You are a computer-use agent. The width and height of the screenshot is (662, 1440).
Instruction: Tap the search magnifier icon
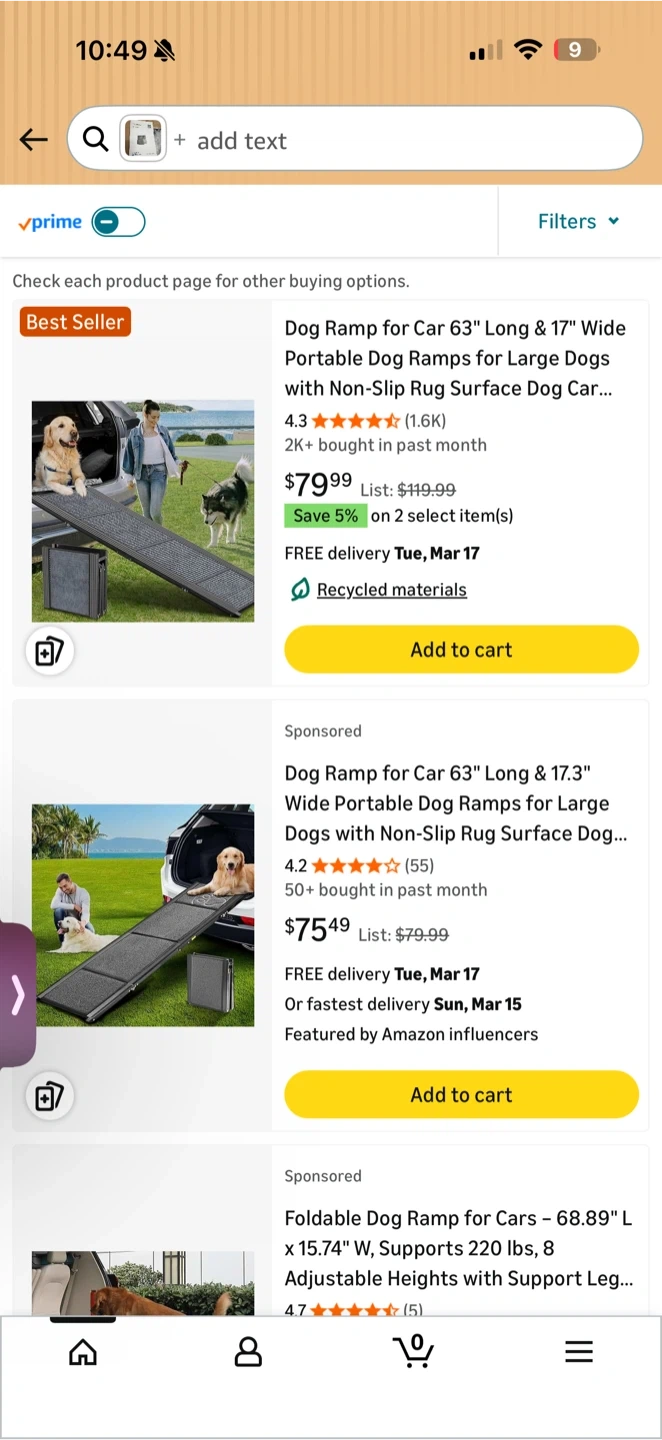95,140
